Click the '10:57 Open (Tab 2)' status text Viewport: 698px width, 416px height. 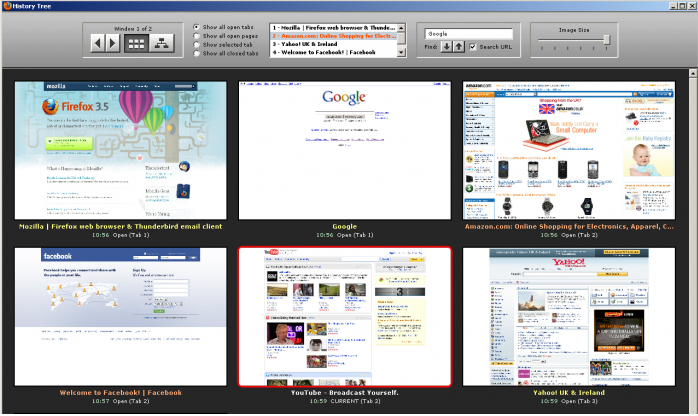coord(121,401)
